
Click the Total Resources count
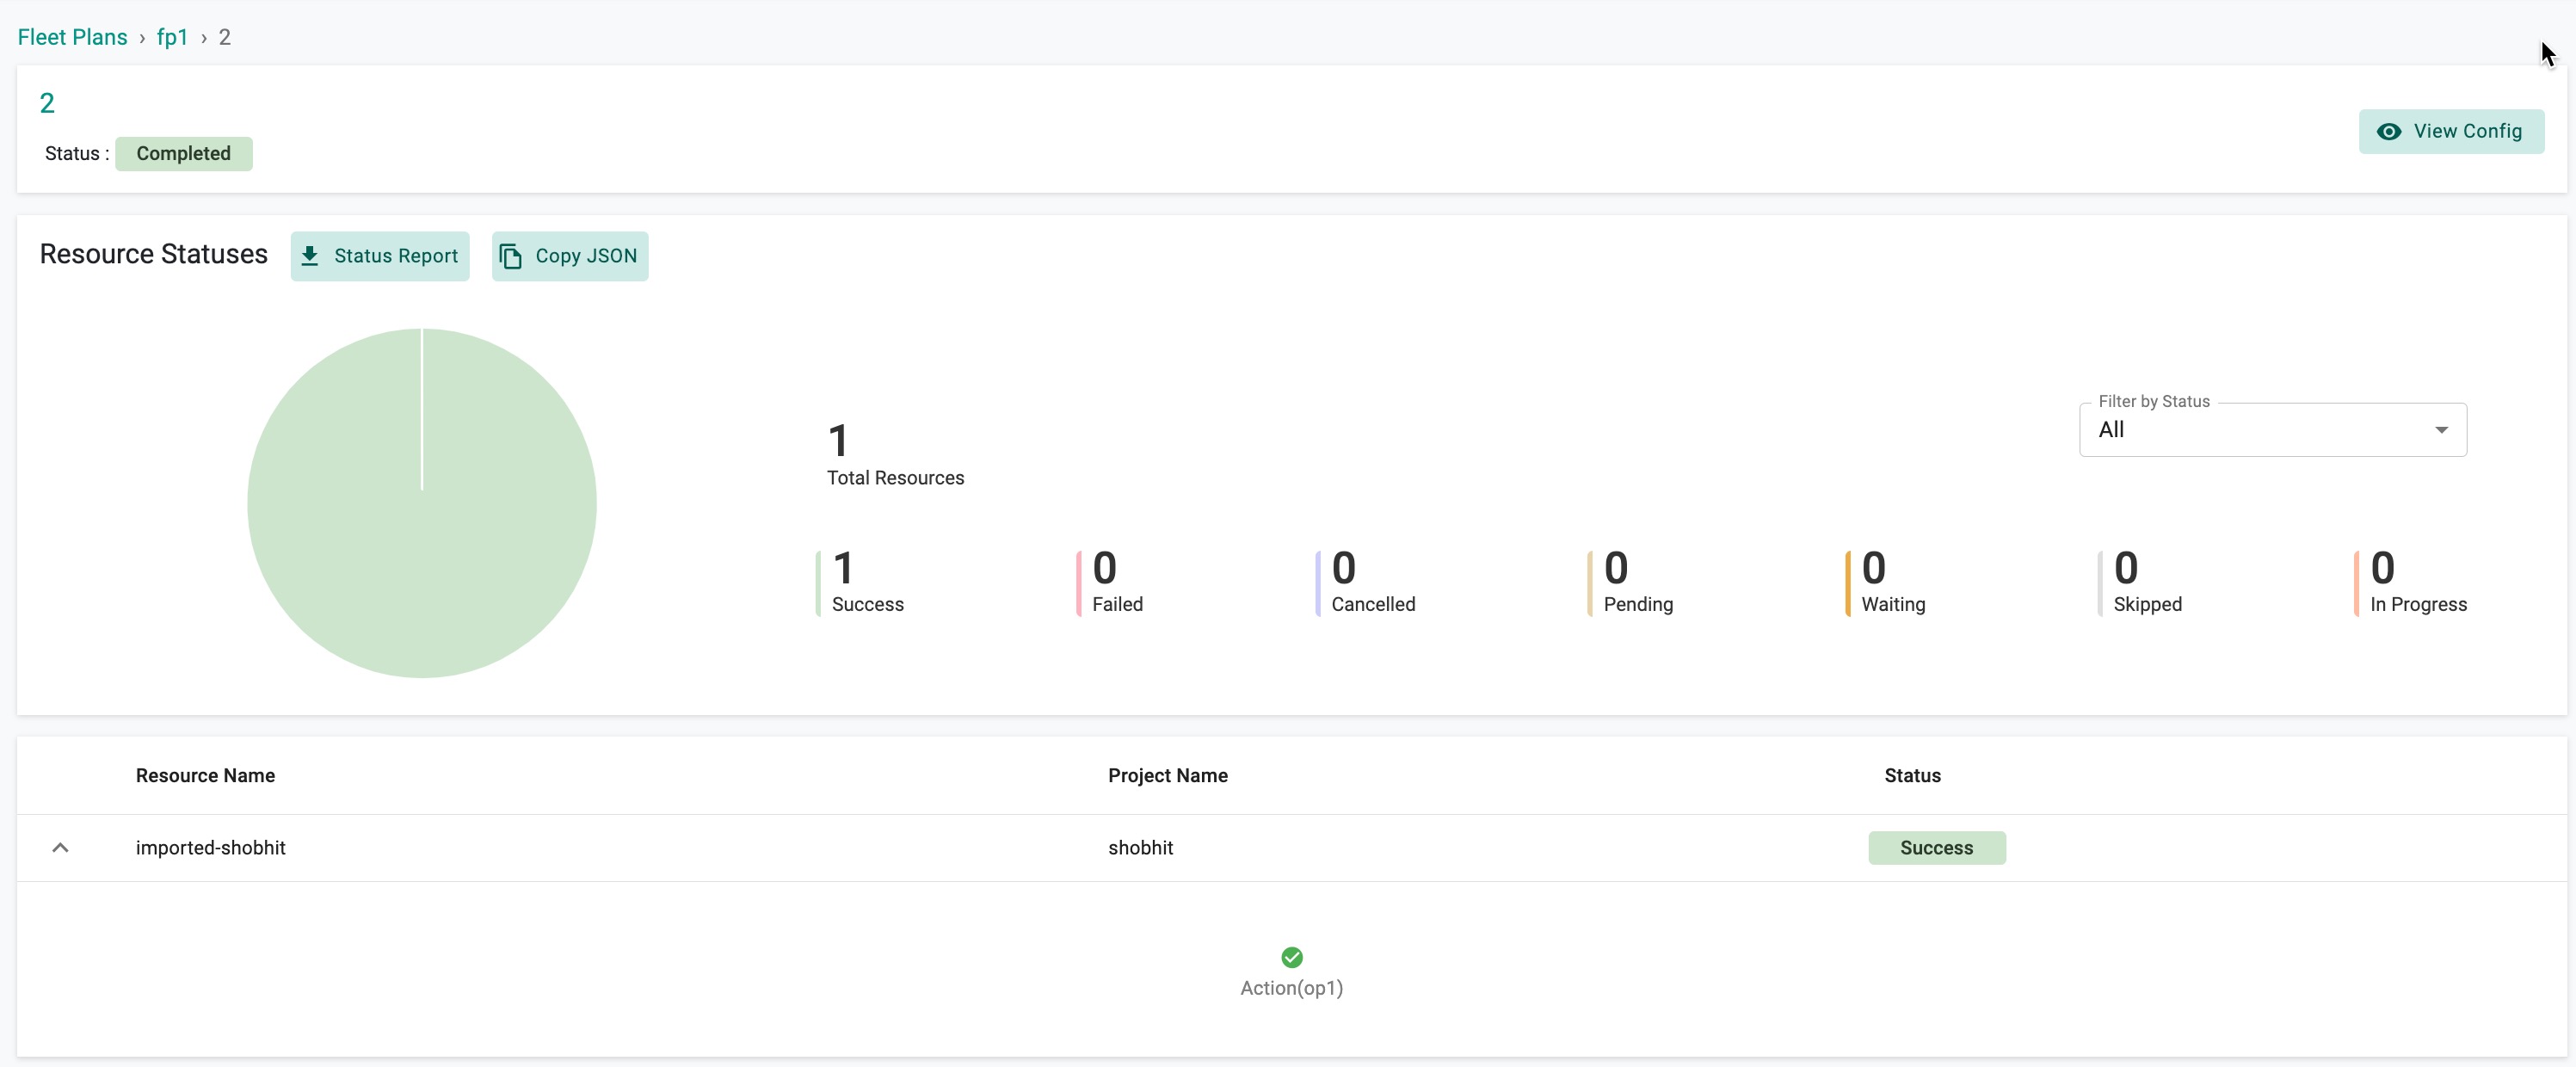[895, 455]
